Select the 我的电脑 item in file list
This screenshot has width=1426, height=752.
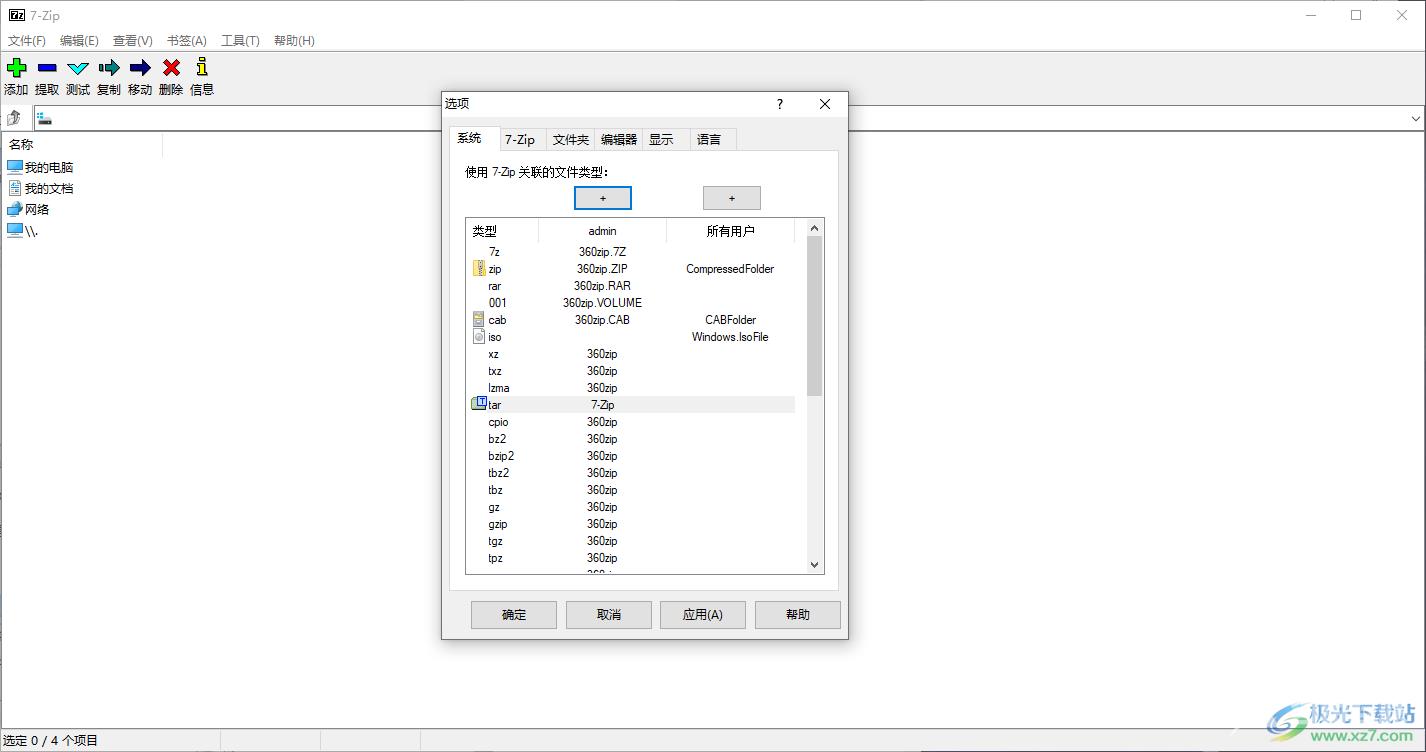click(x=40, y=167)
